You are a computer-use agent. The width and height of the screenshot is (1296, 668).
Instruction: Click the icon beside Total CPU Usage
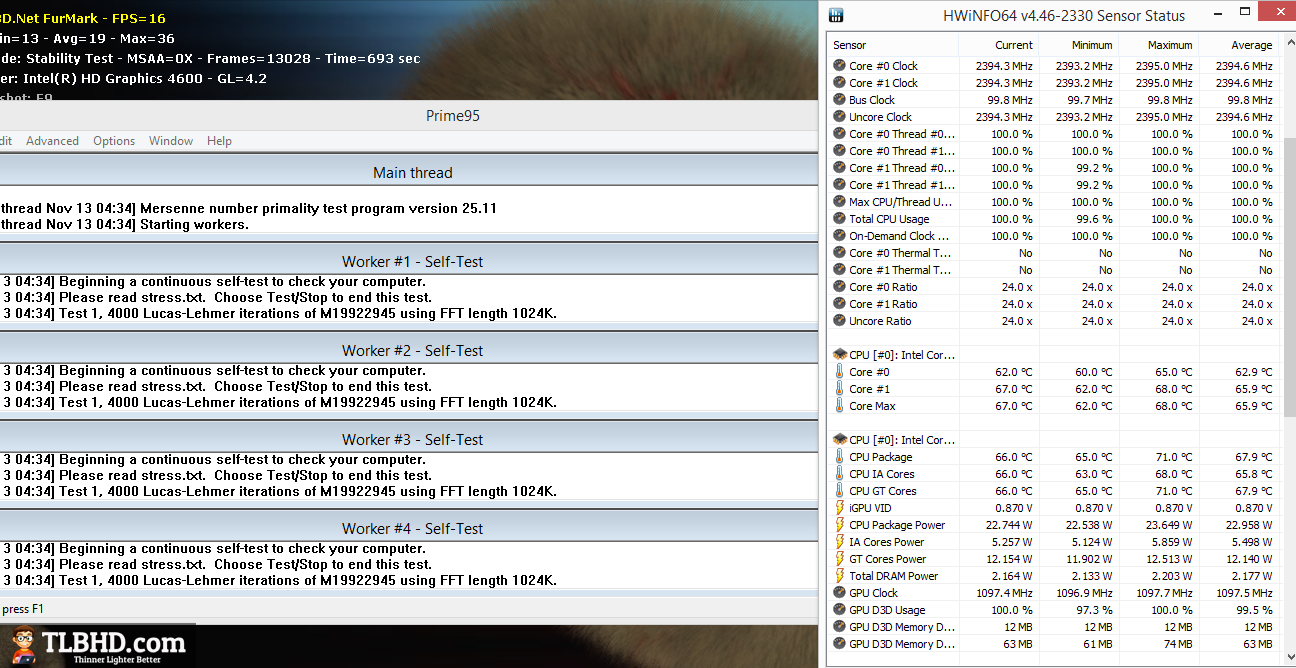click(x=839, y=219)
